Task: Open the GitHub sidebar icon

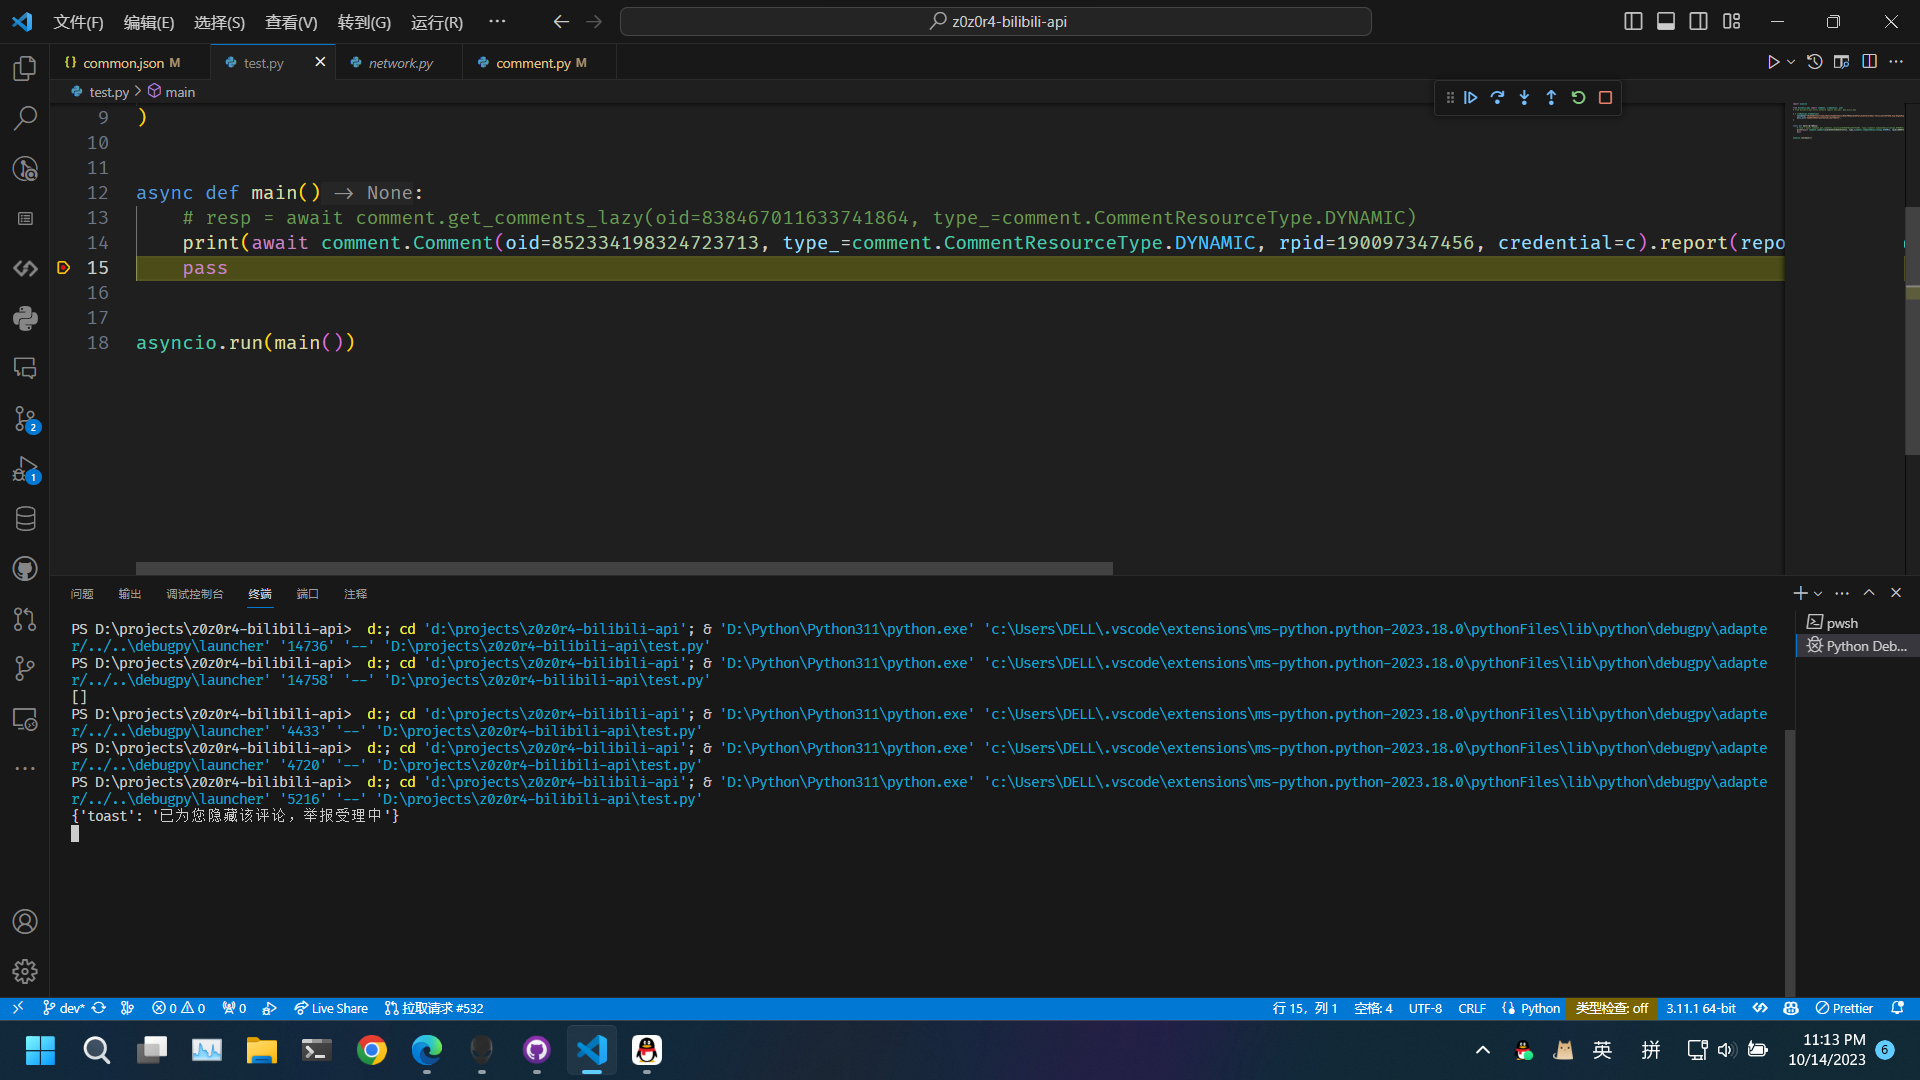Action: tap(25, 568)
